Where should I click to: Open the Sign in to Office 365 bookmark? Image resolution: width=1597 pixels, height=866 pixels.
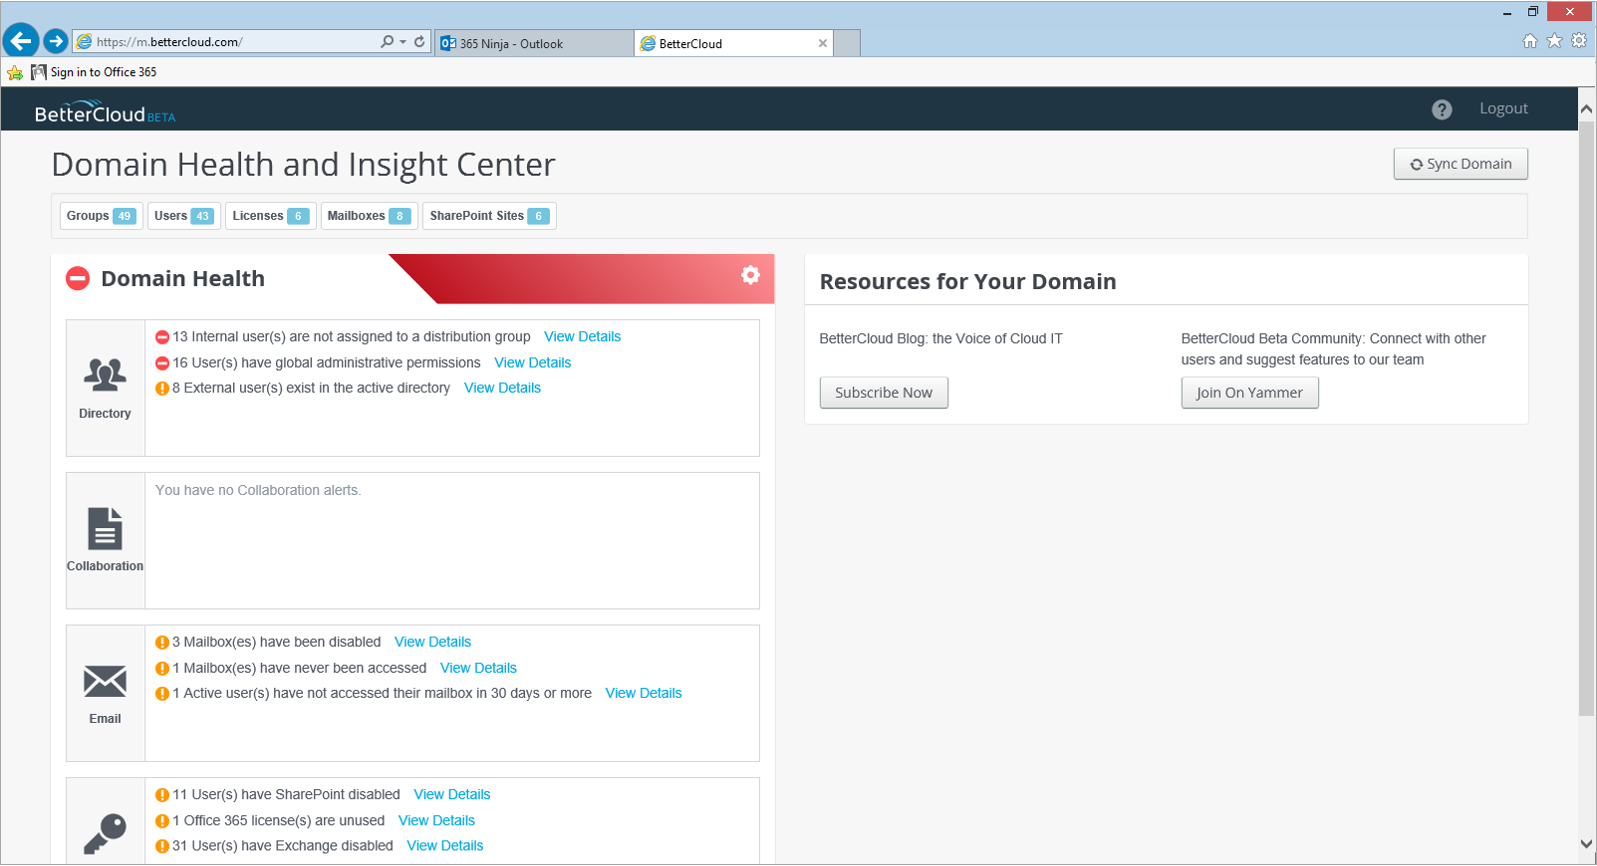94,72
